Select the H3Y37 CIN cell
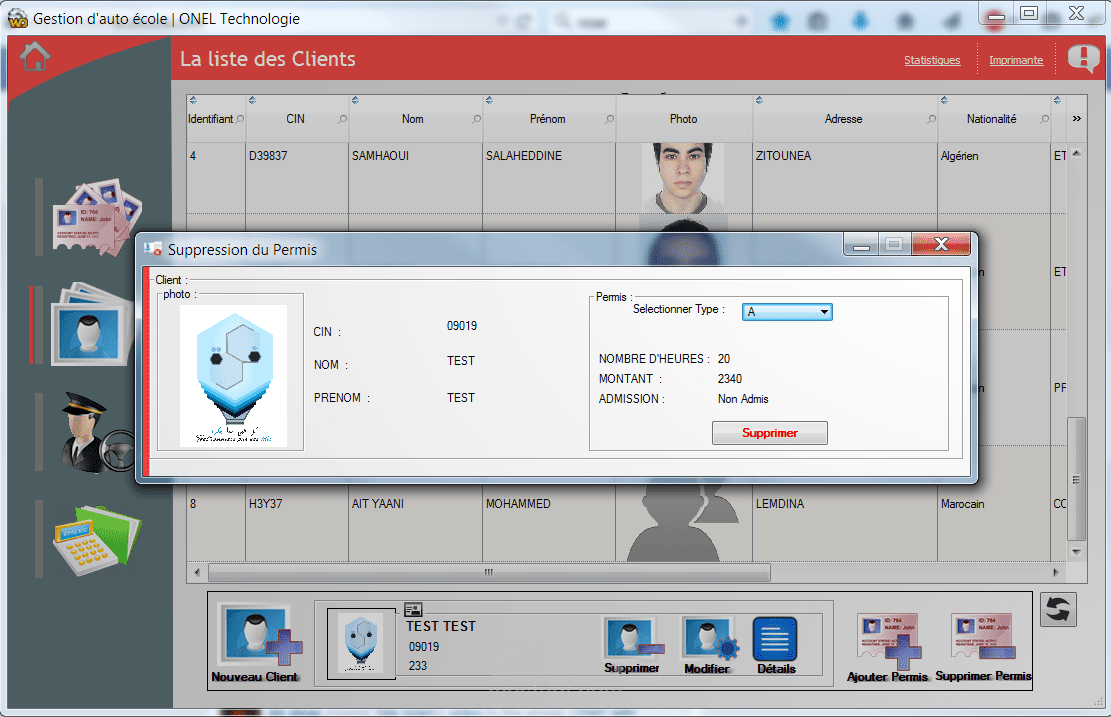This screenshot has height=717, width=1111. pos(297,524)
